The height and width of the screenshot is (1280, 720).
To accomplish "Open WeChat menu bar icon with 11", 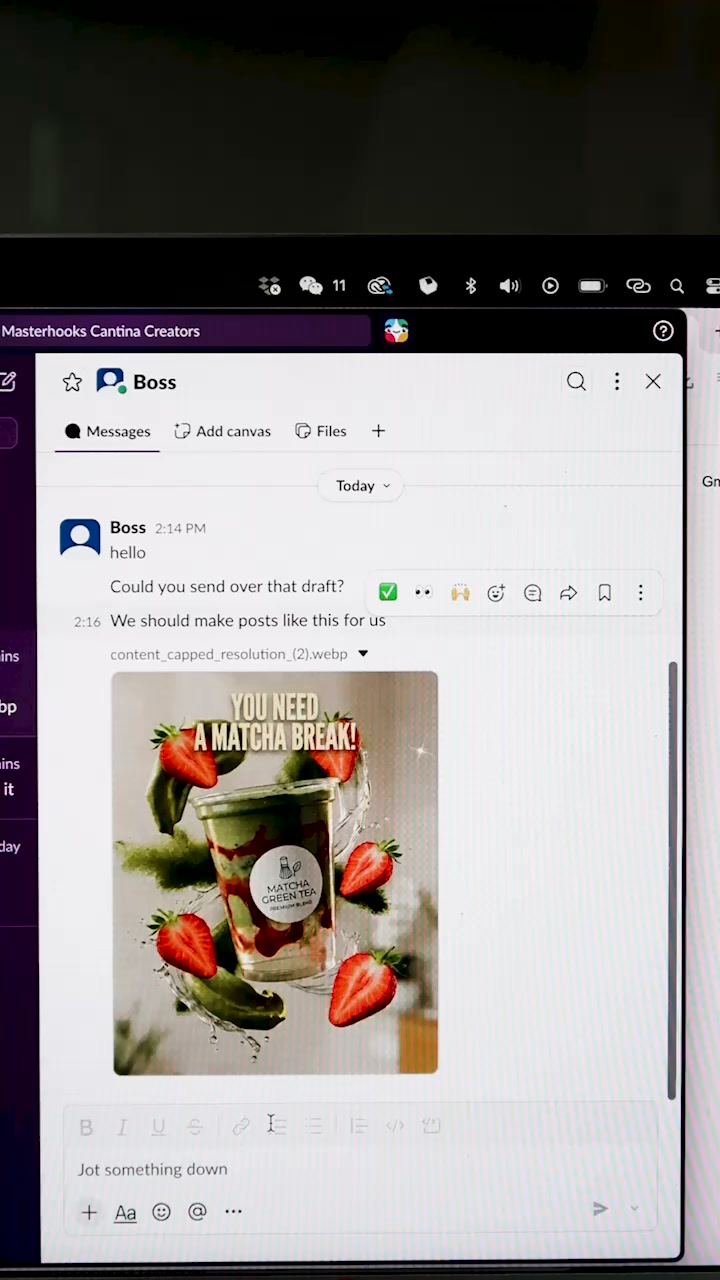I will tap(322, 286).
